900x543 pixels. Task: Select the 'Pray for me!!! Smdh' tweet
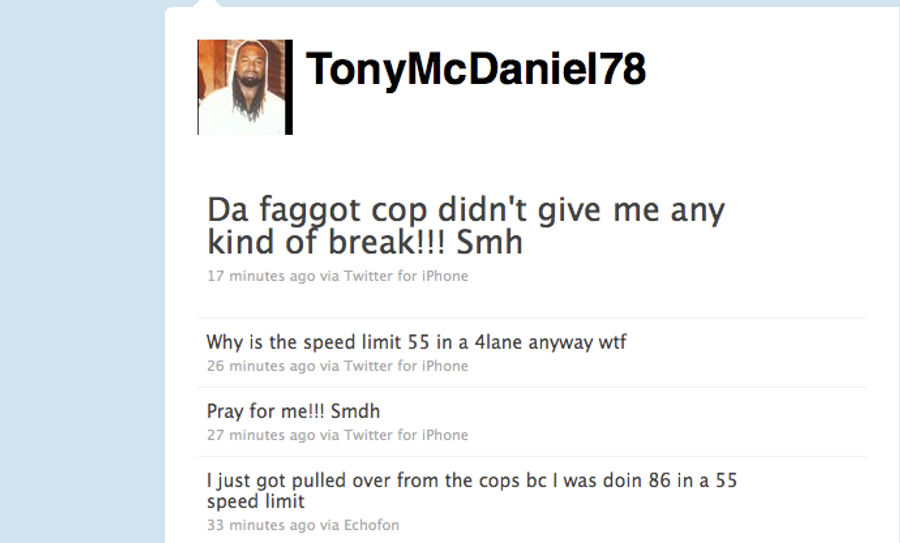click(x=293, y=412)
